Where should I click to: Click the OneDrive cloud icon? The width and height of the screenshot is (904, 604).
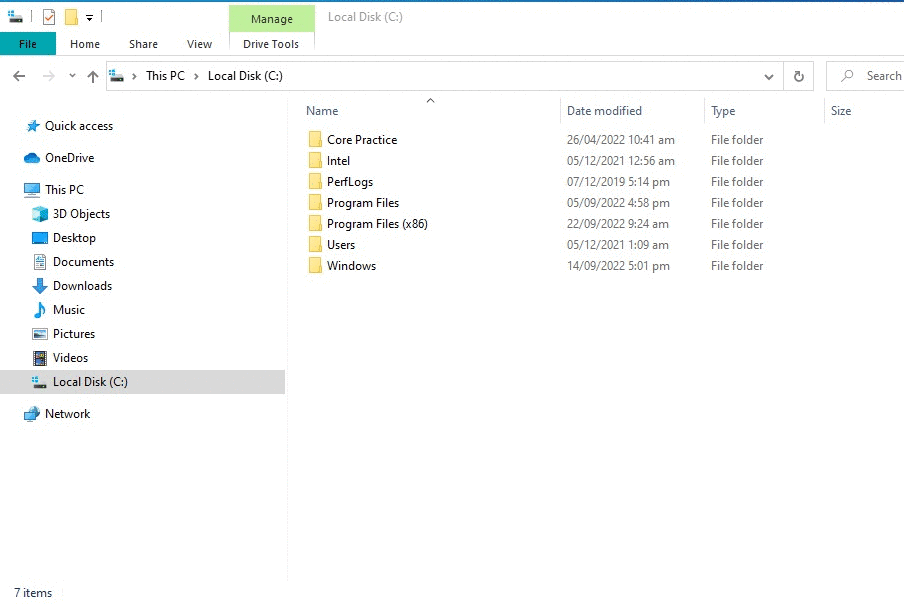click(x=32, y=158)
